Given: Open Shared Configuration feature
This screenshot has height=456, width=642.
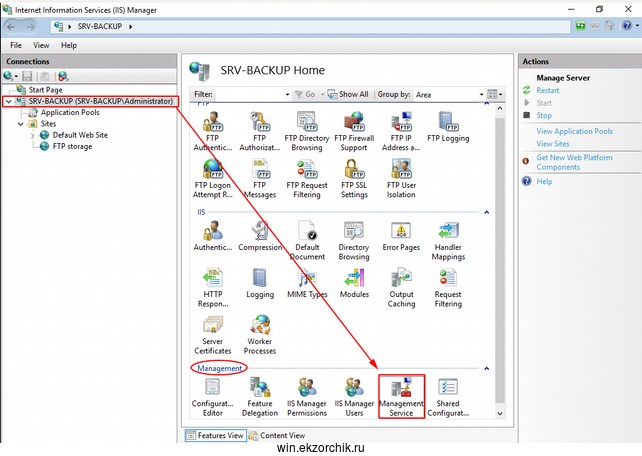Looking at the screenshot, I should [x=448, y=397].
